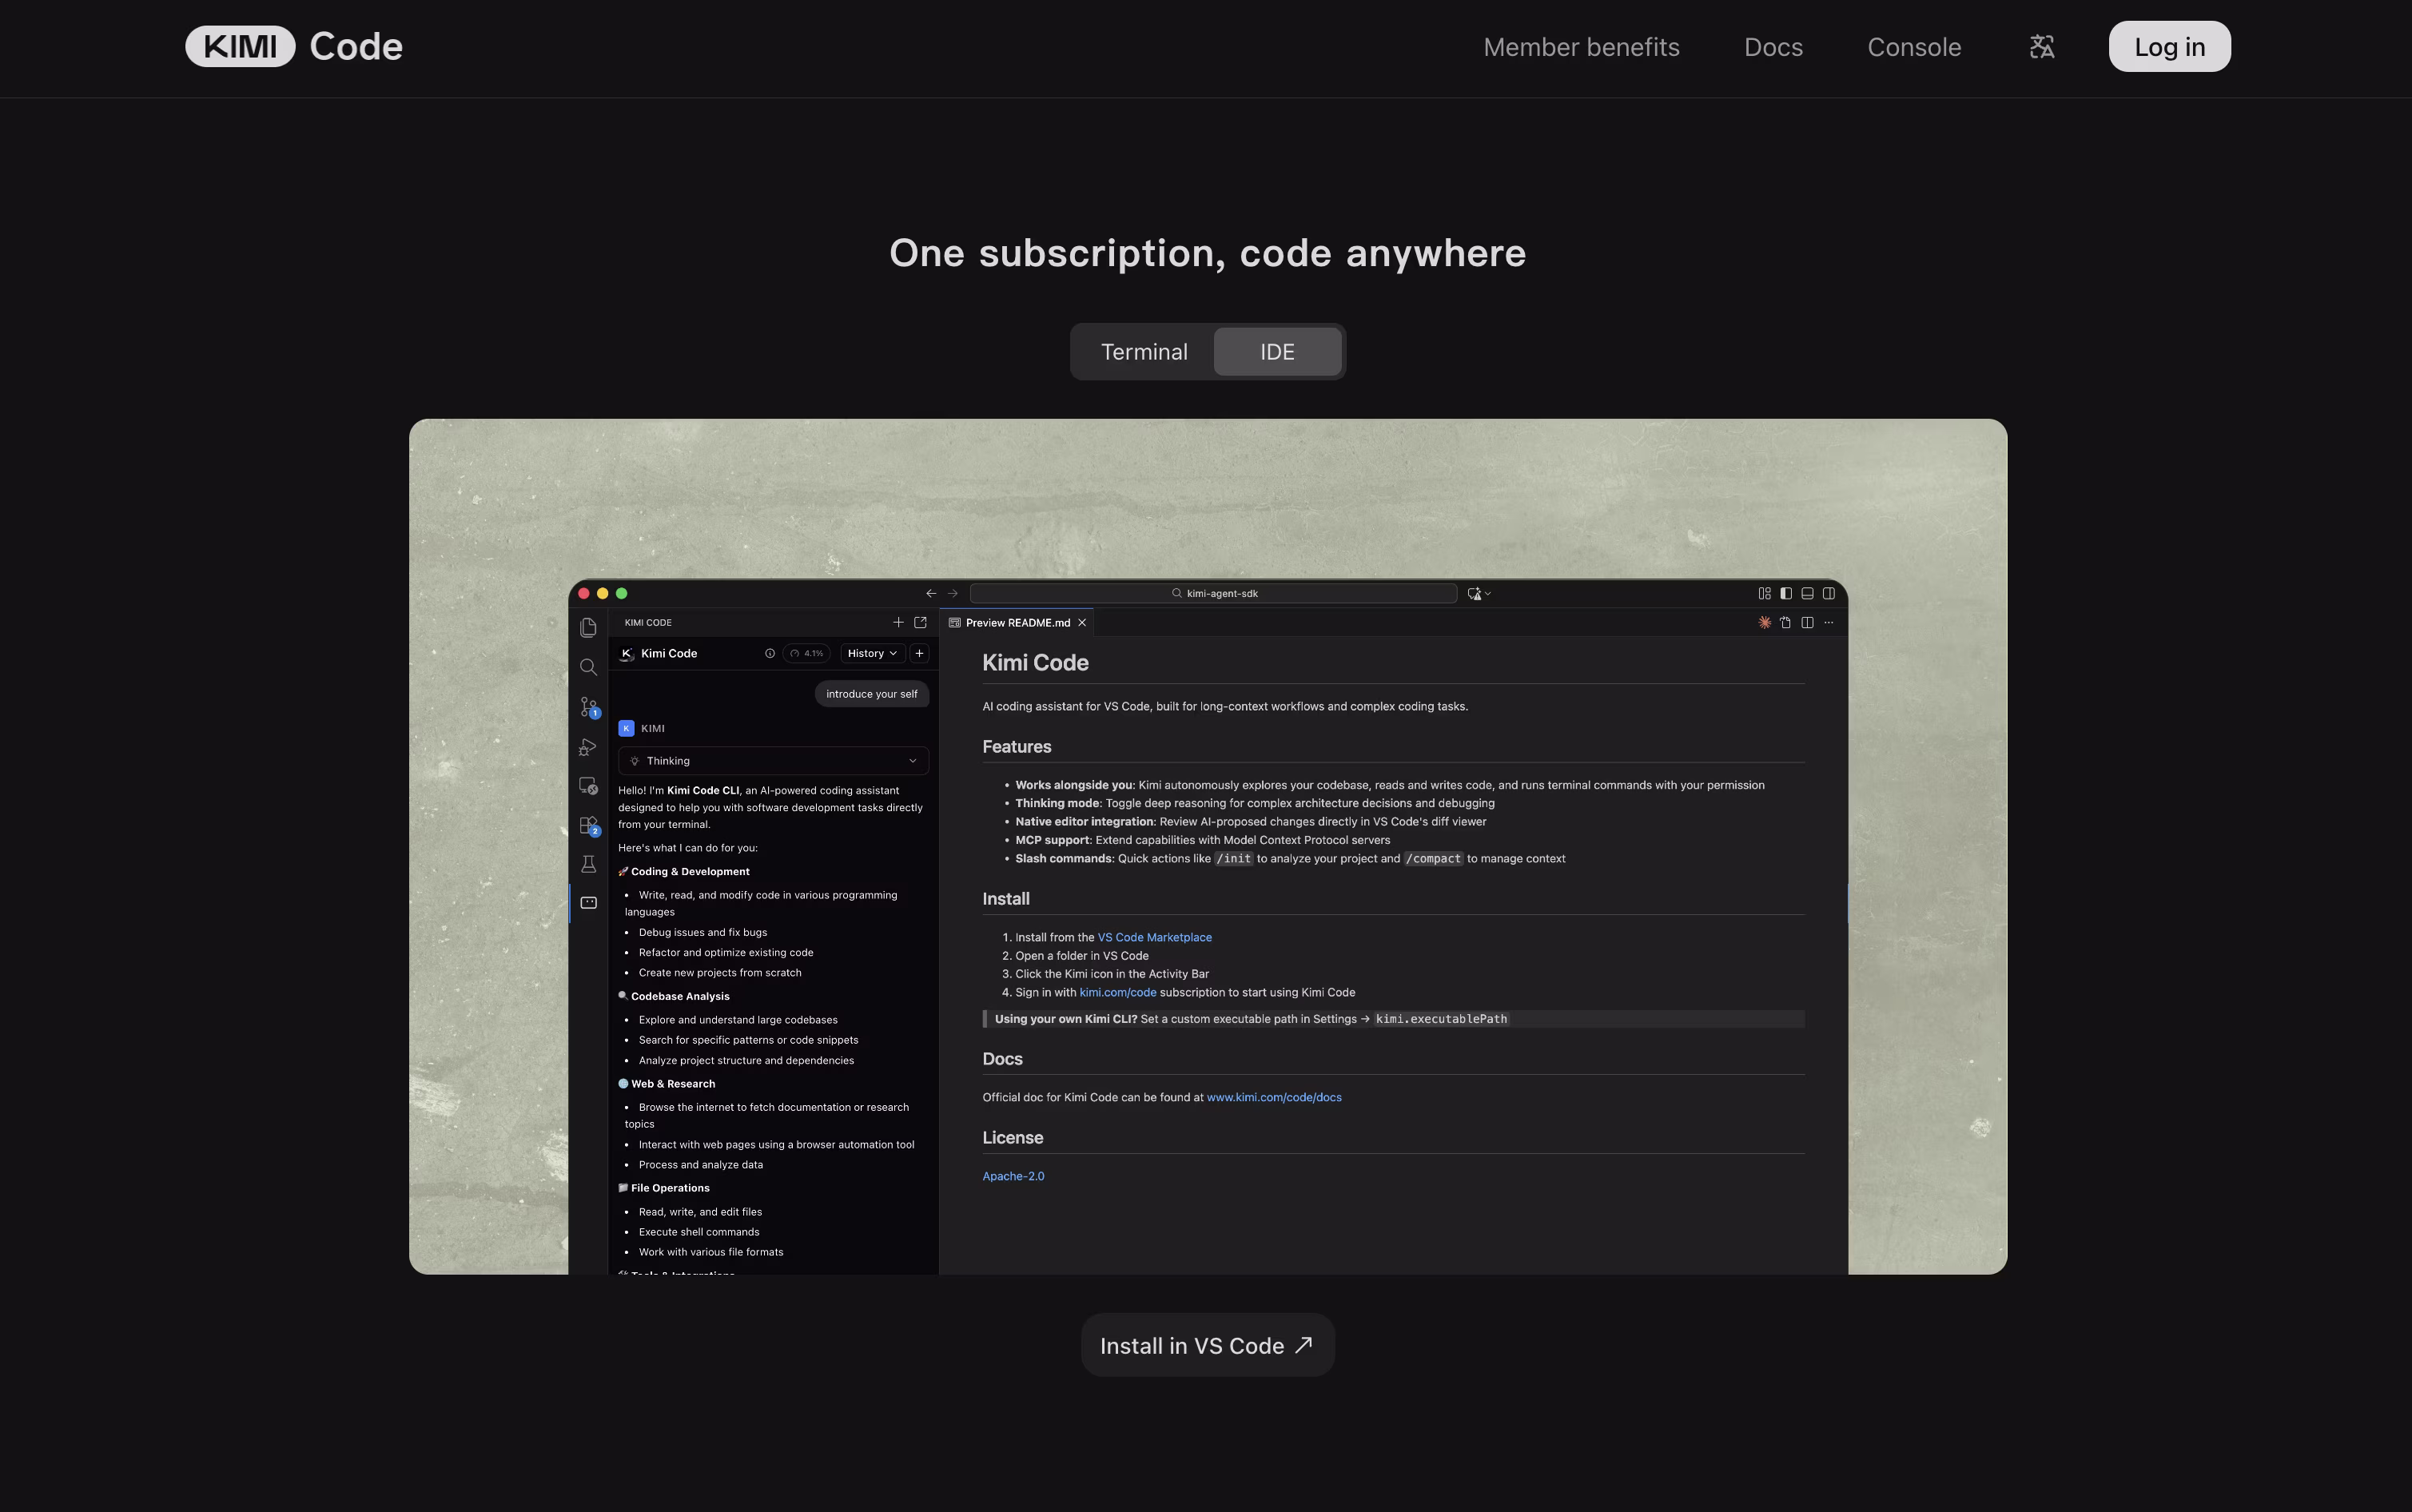Click the "Install" heading in the README
The height and width of the screenshot is (1512, 2412).
pos(1006,899)
